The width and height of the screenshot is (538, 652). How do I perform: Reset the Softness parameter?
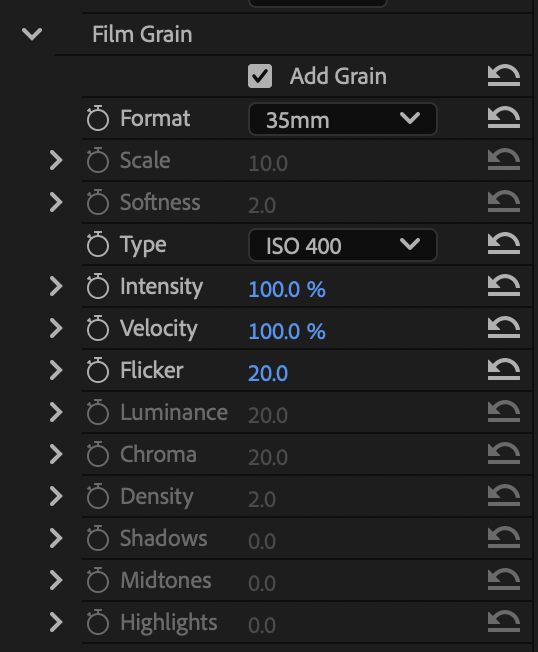503,202
